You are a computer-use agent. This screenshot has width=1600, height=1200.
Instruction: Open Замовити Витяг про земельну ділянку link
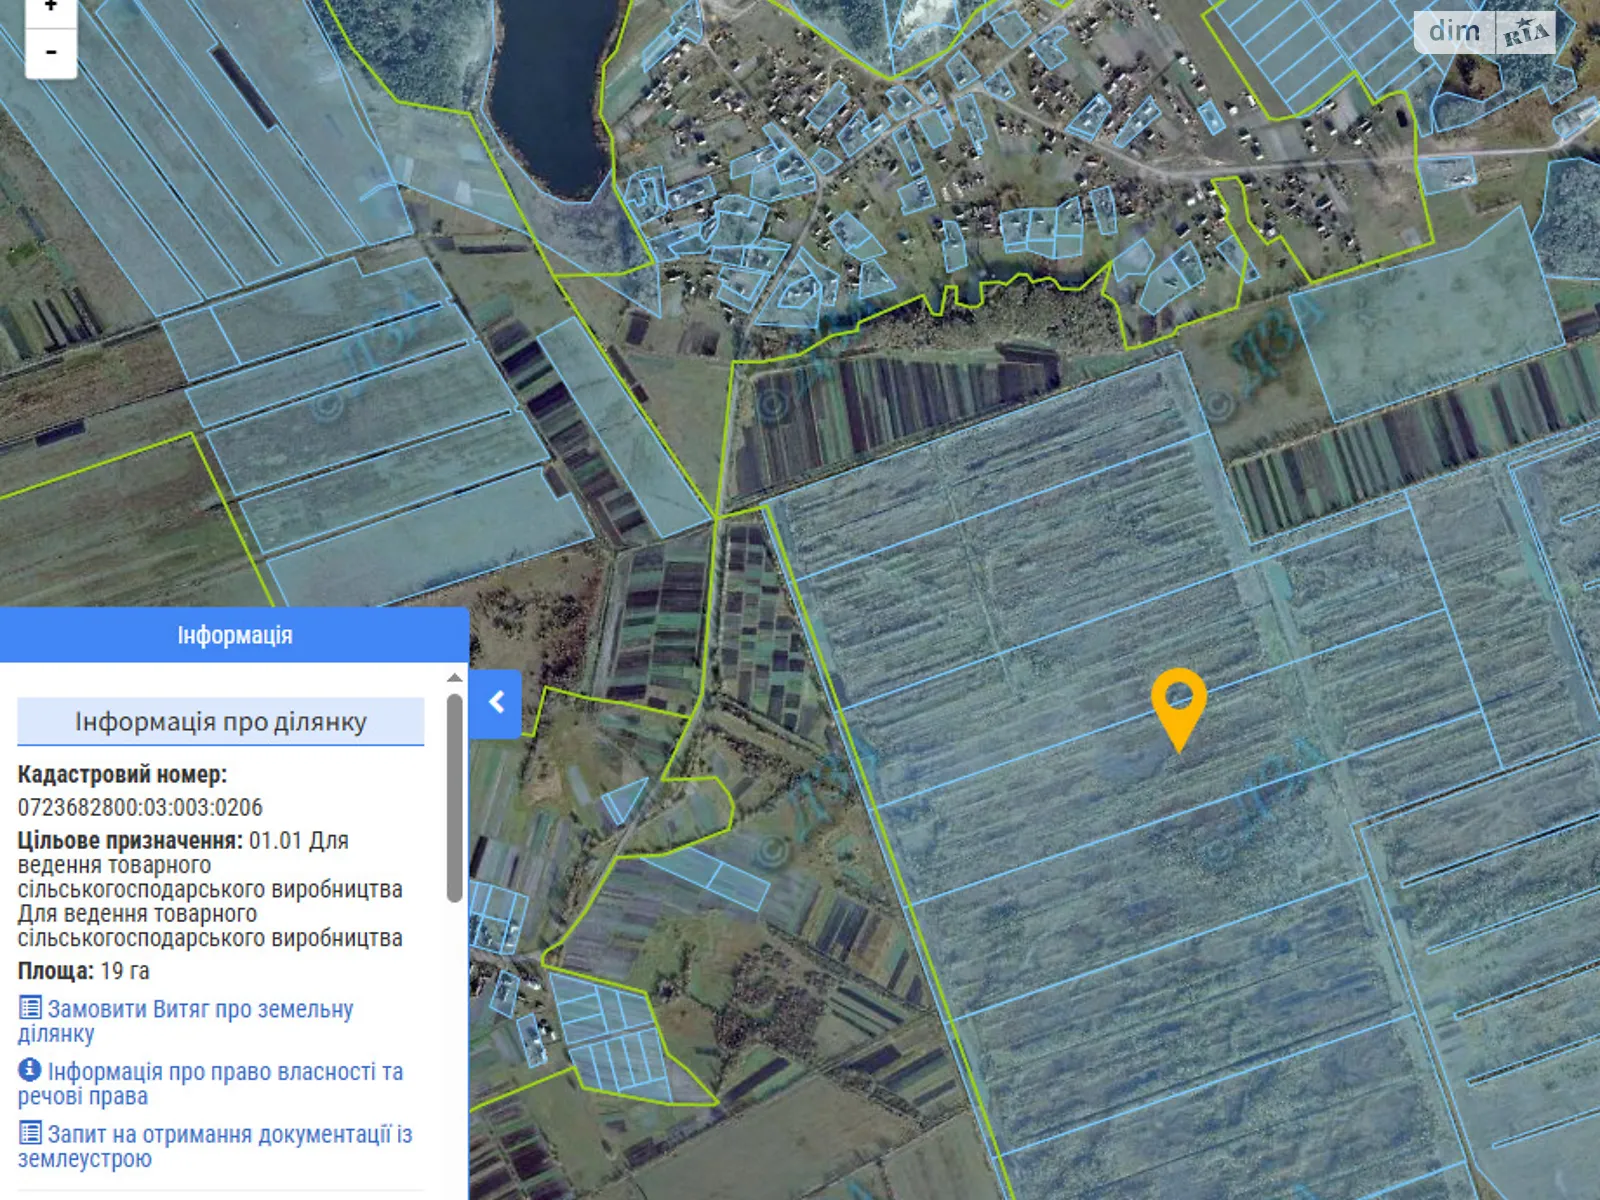tap(200, 1010)
